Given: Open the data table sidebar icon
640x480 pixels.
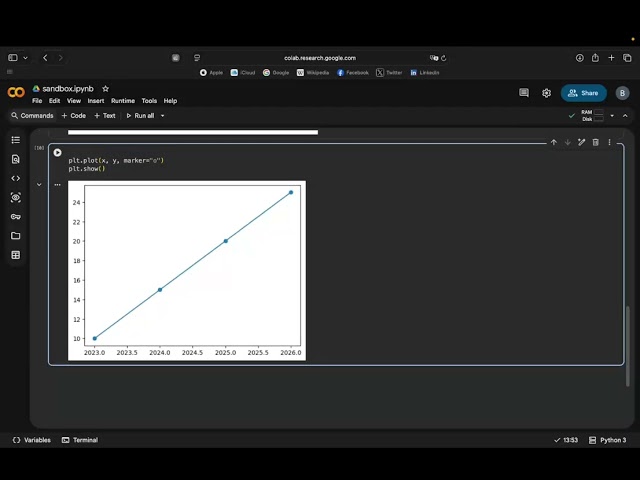Looking at the screenshot, I should (x=16, y=255).
